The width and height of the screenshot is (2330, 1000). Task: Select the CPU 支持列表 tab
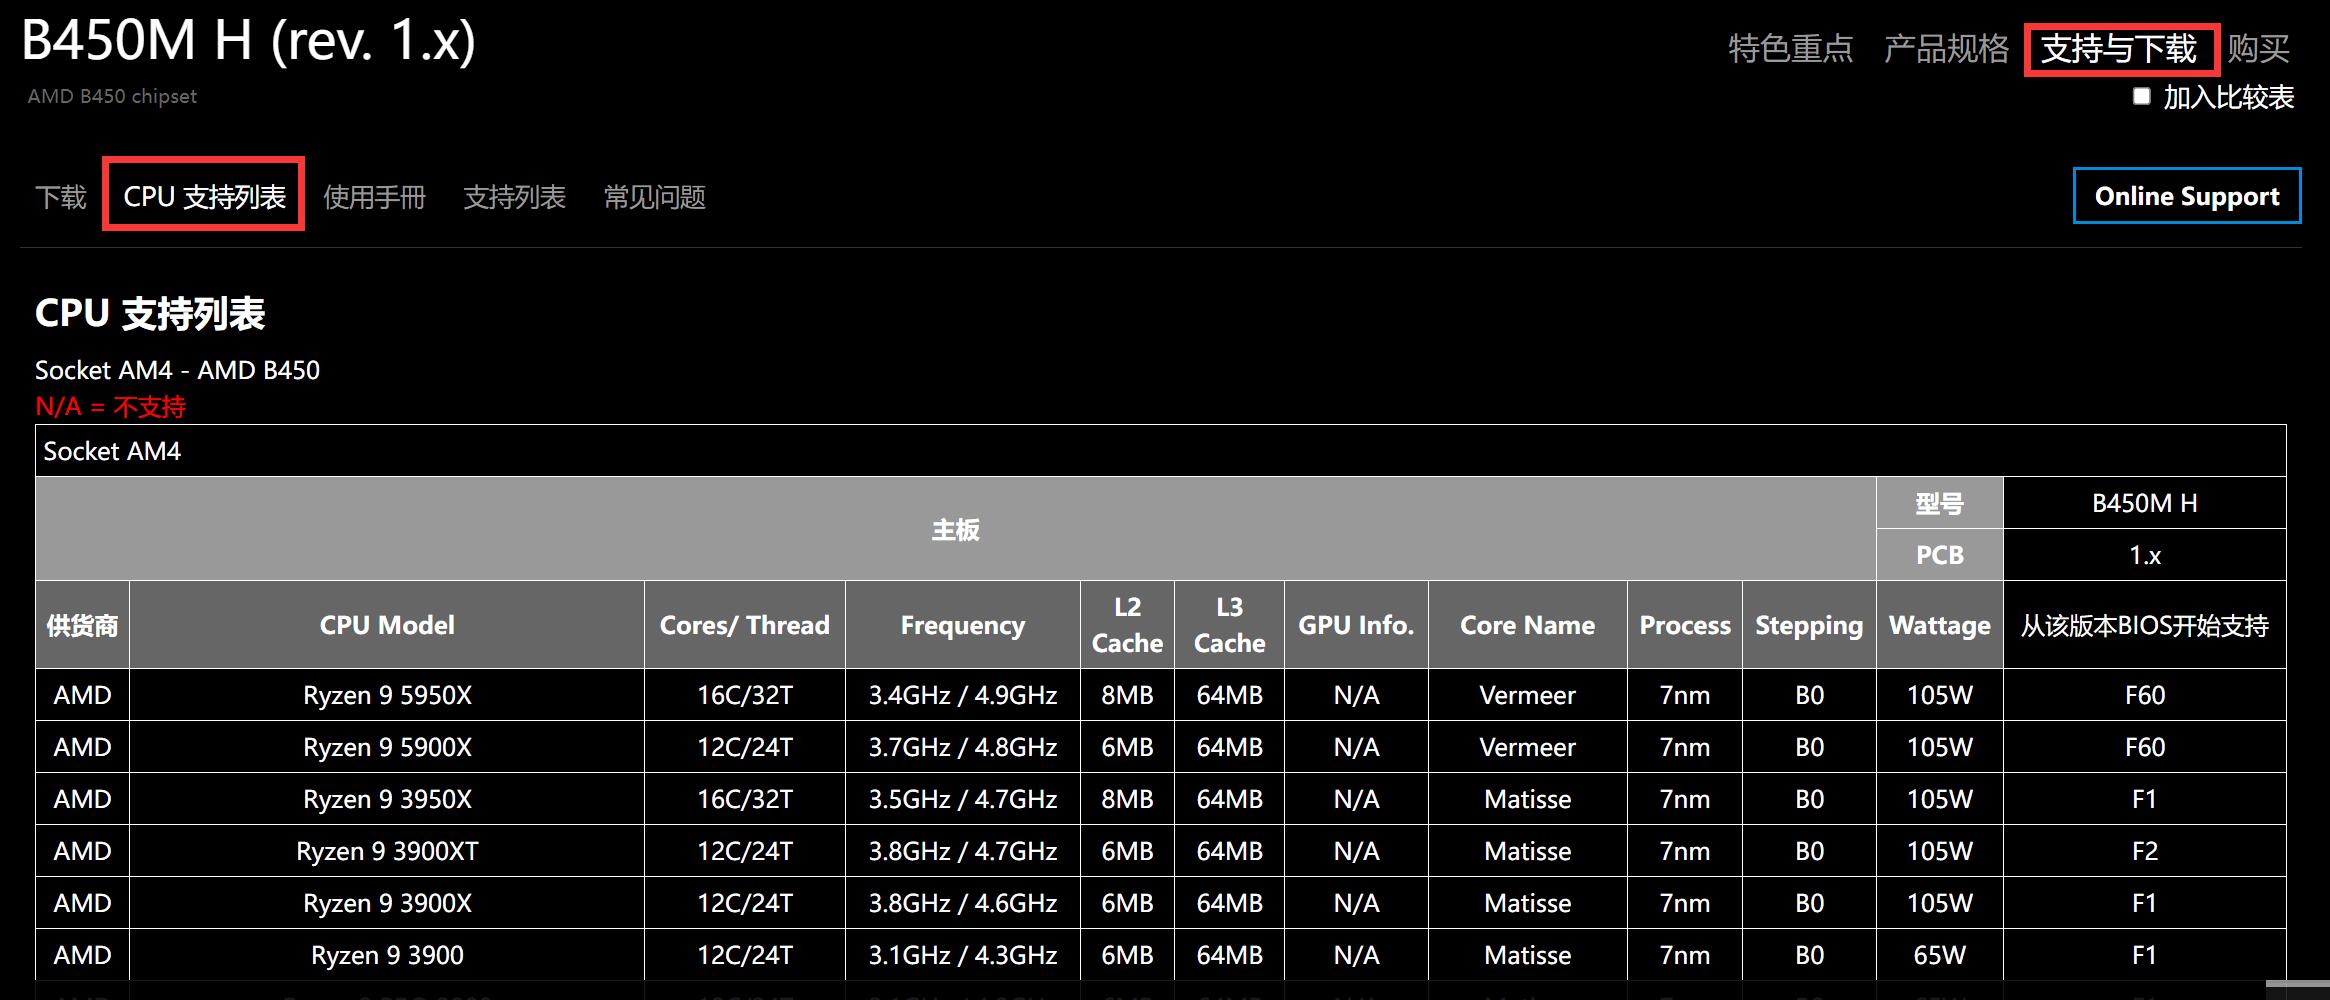tap(202, 196)
